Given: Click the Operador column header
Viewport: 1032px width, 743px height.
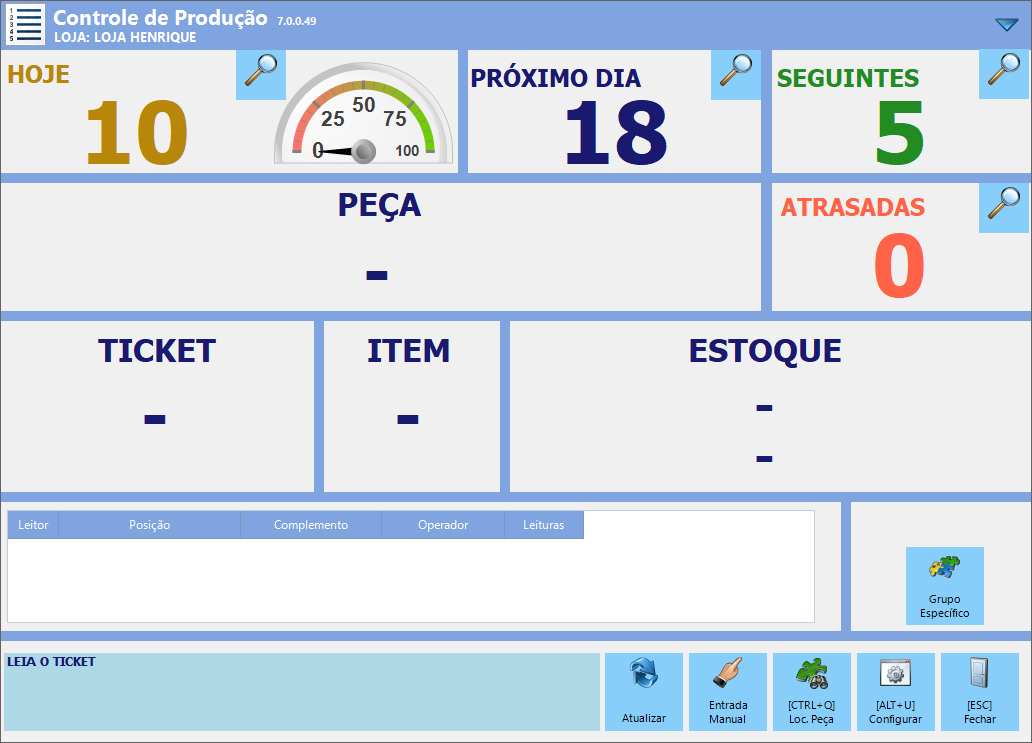Looking at the screenshot, I should click(443, 525).
